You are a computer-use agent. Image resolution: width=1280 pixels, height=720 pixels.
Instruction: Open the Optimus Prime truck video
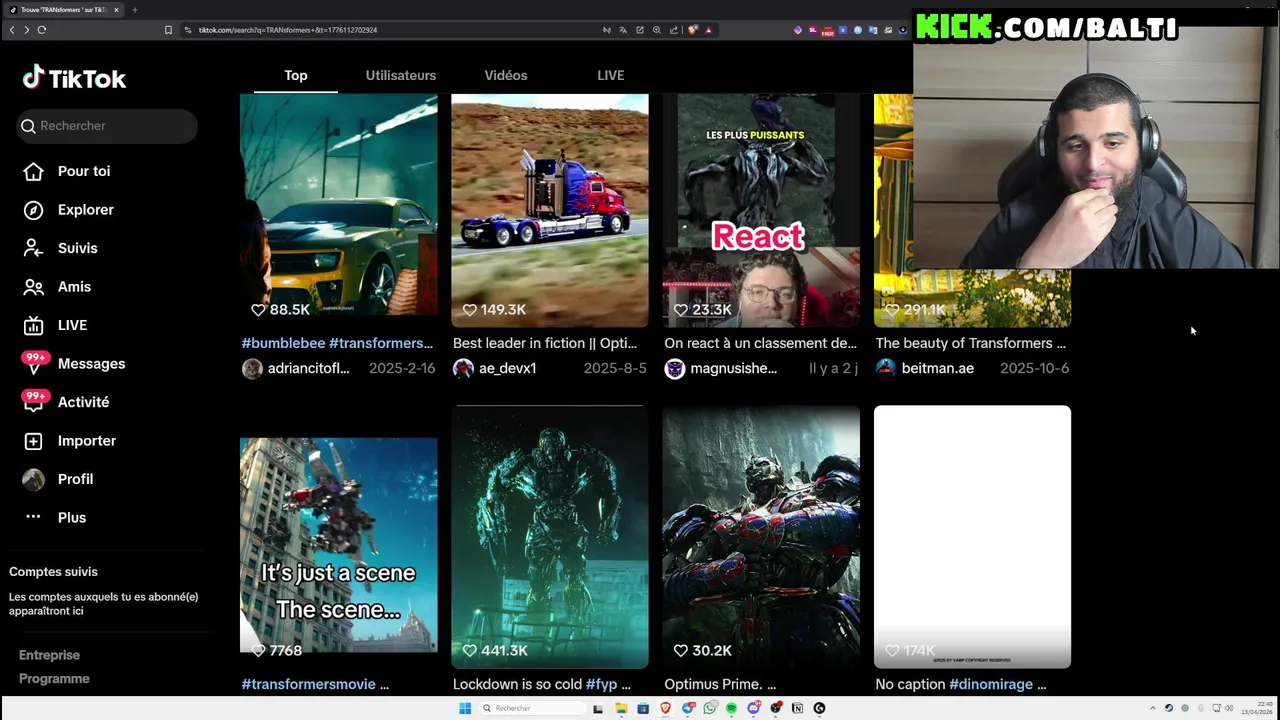[550, 211]
